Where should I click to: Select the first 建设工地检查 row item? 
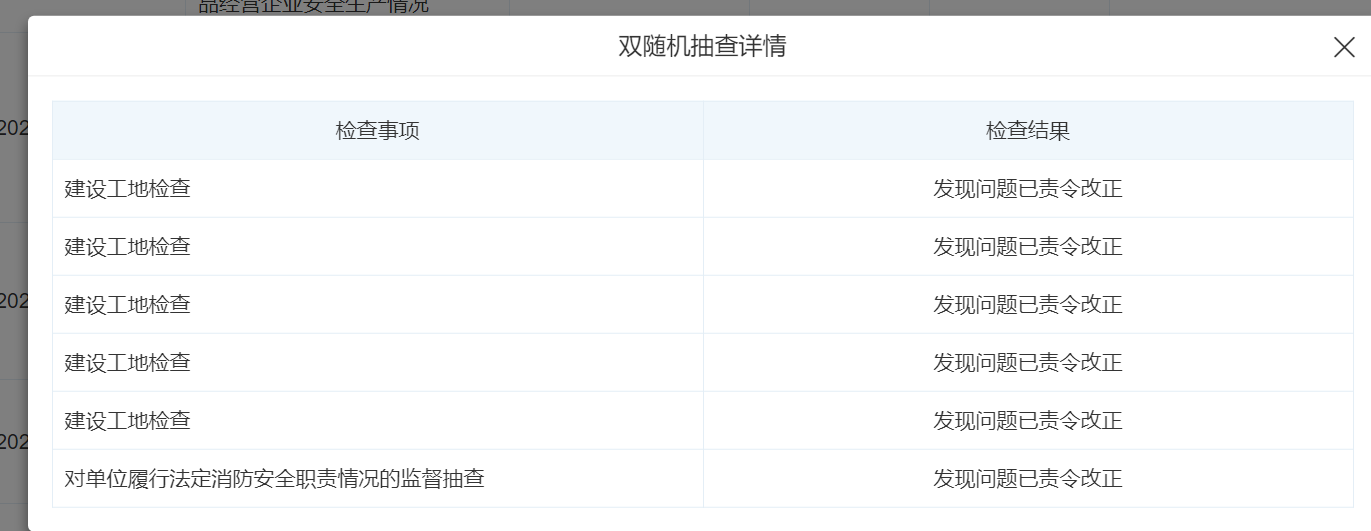coord(128,188)
